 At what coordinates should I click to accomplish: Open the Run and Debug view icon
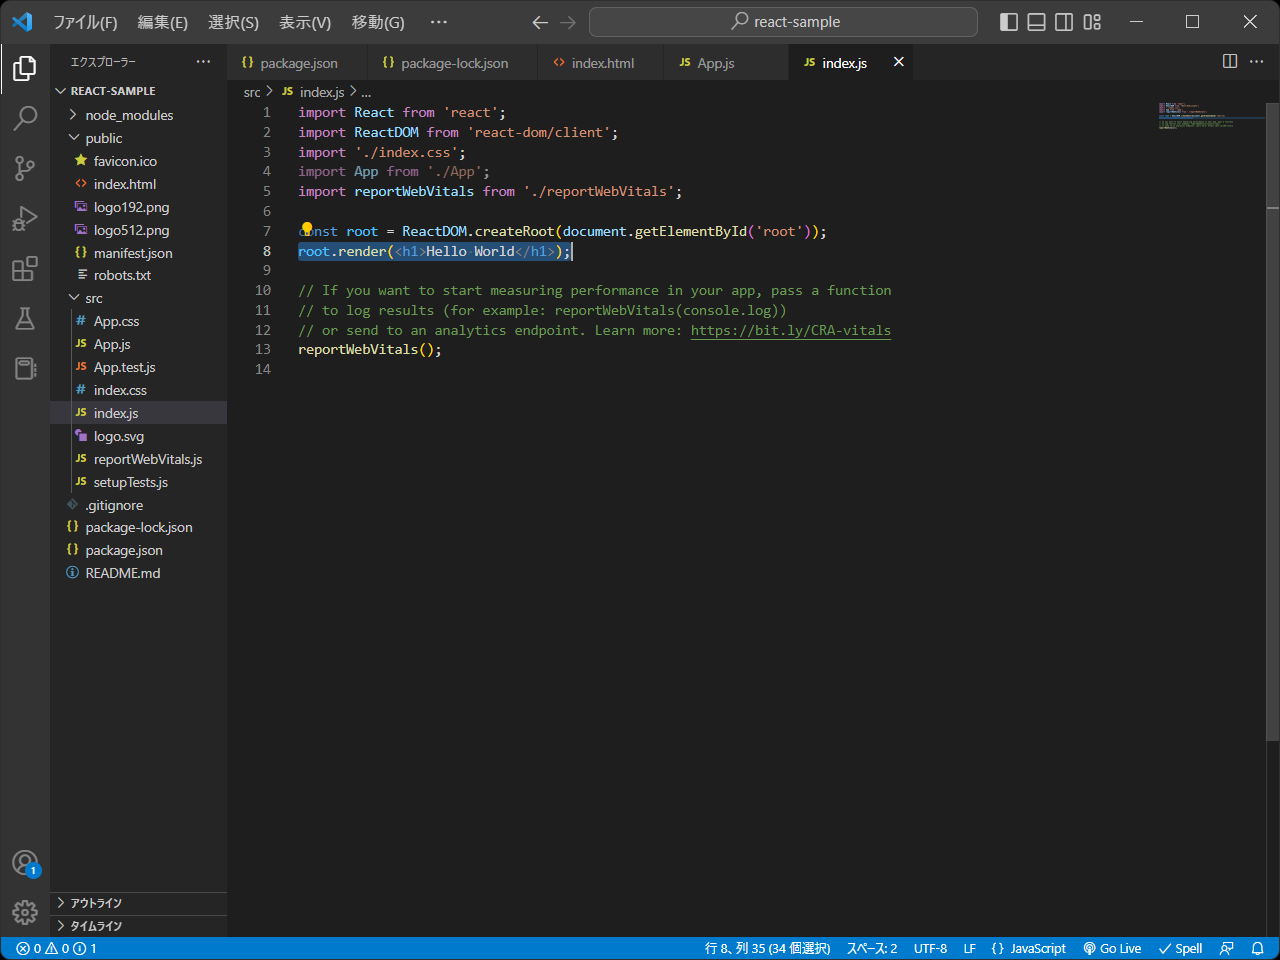(25, 218)
